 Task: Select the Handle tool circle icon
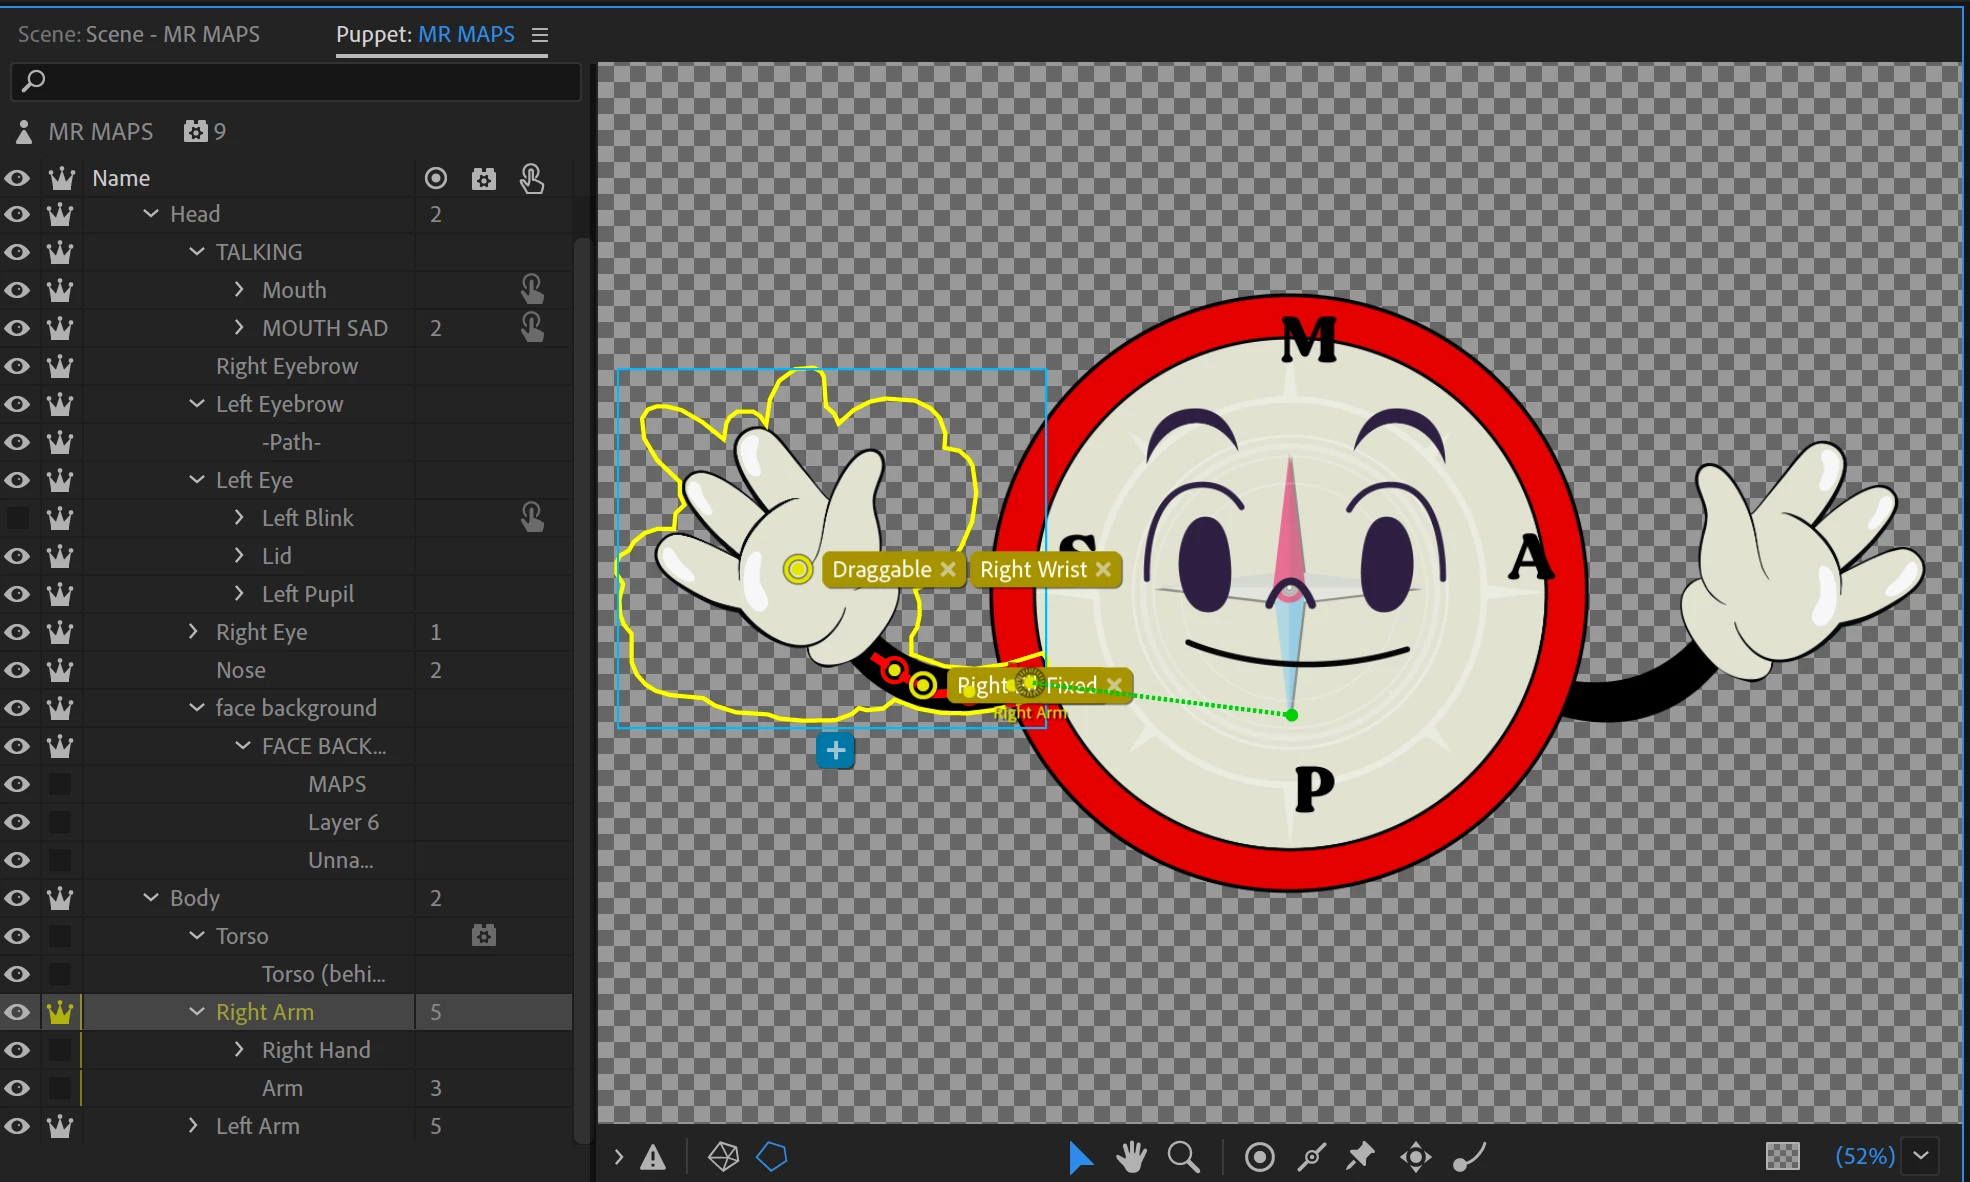point(1259,1157)
